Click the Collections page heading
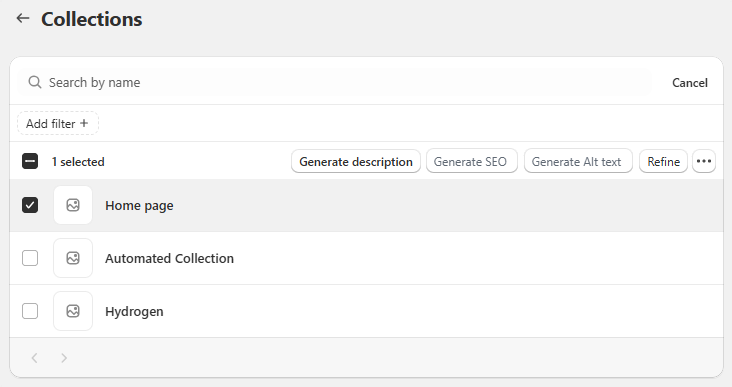 click(x=92, y=19)
